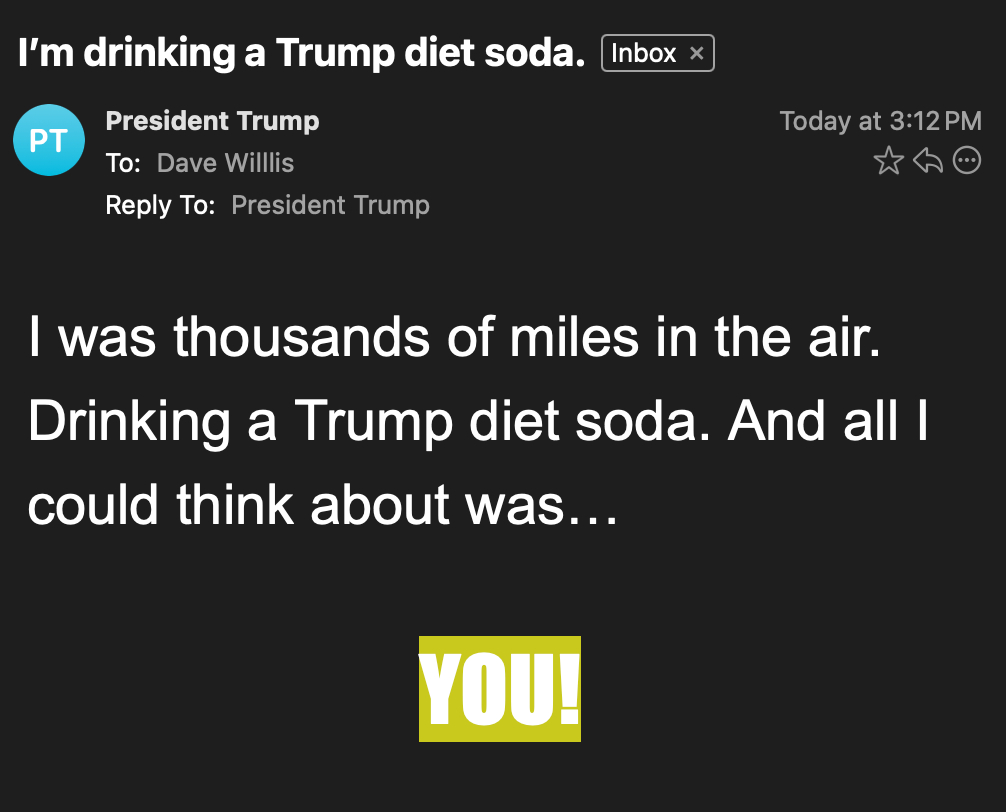Click the body text "could think about was…"
The image size is (1006, 812).
pos(323,506)
